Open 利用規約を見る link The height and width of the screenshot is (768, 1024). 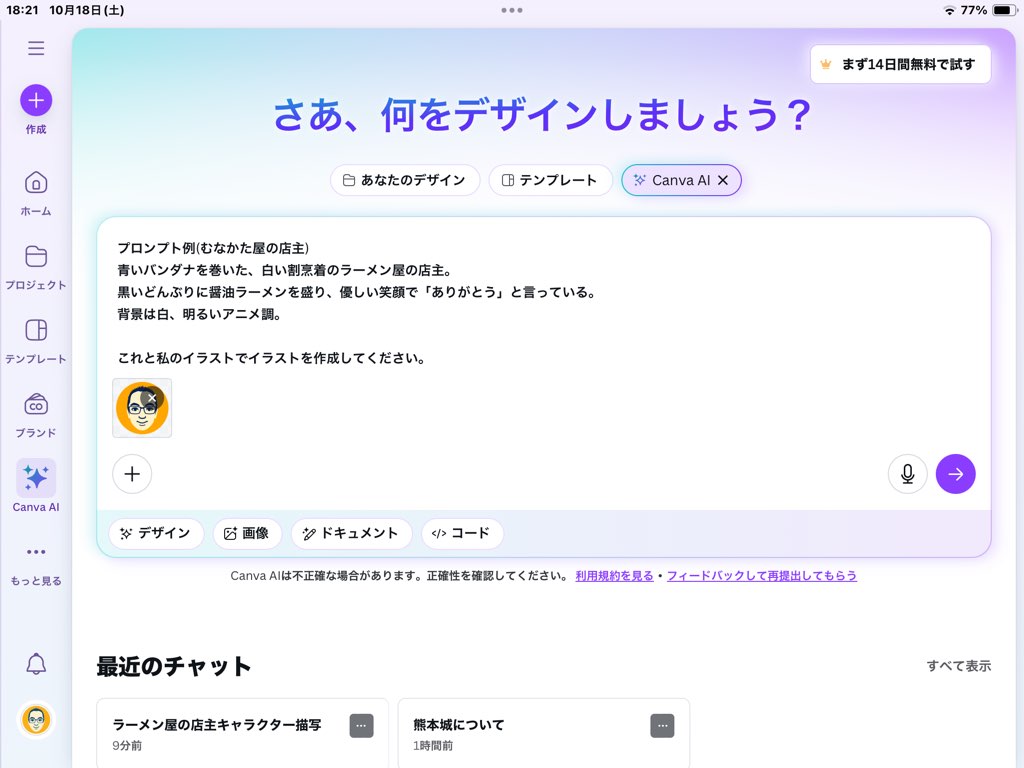pyautogui.click(x=614, y=576)
